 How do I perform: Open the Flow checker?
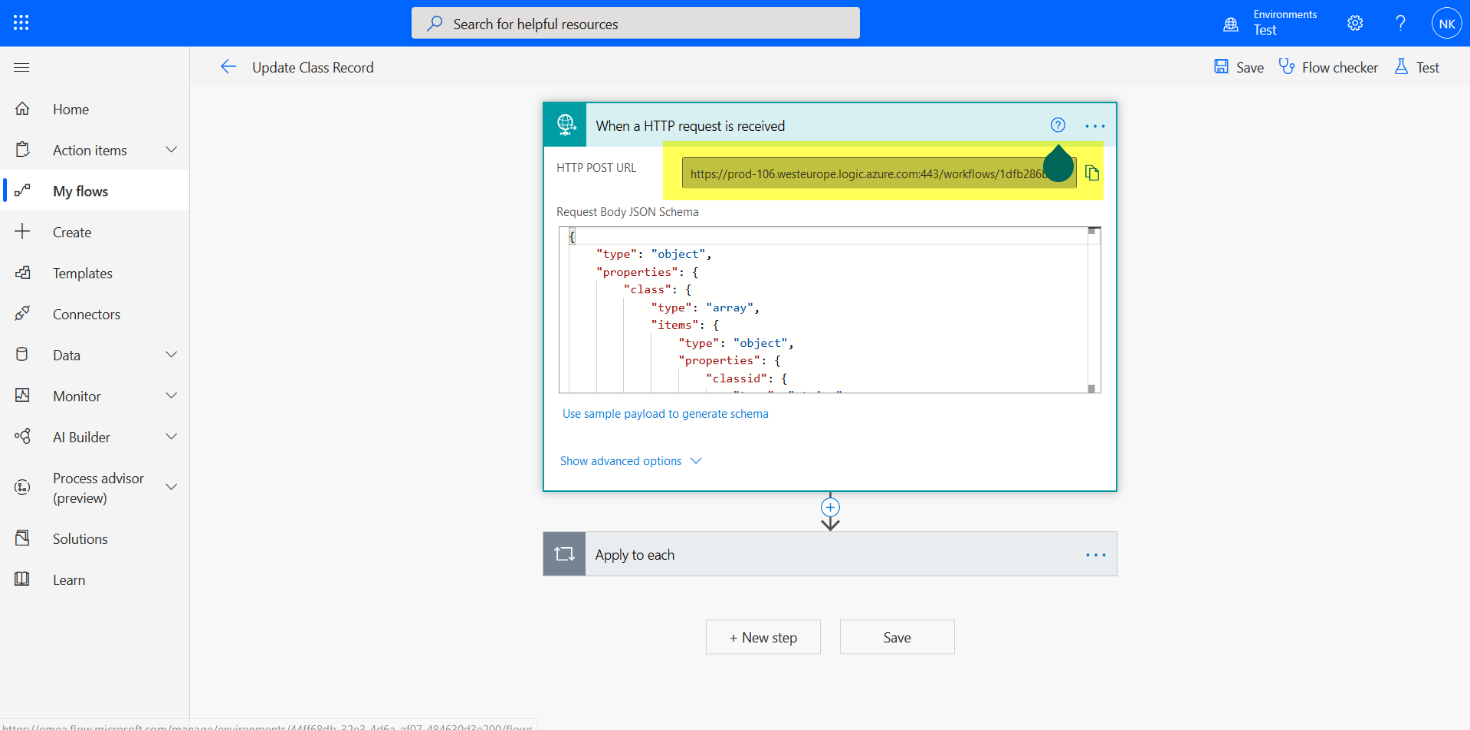click(1328, 67)
